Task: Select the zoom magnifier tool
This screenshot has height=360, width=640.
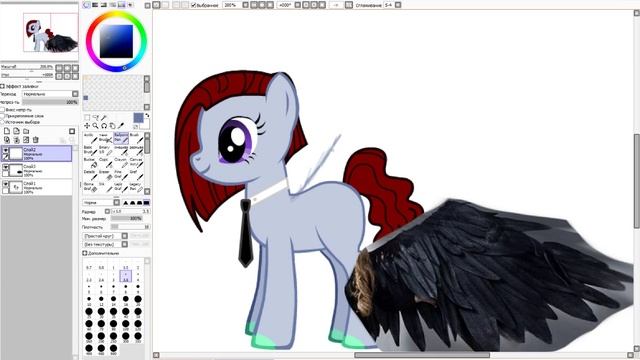Action: pyautogui.click(x=95, y=126)
